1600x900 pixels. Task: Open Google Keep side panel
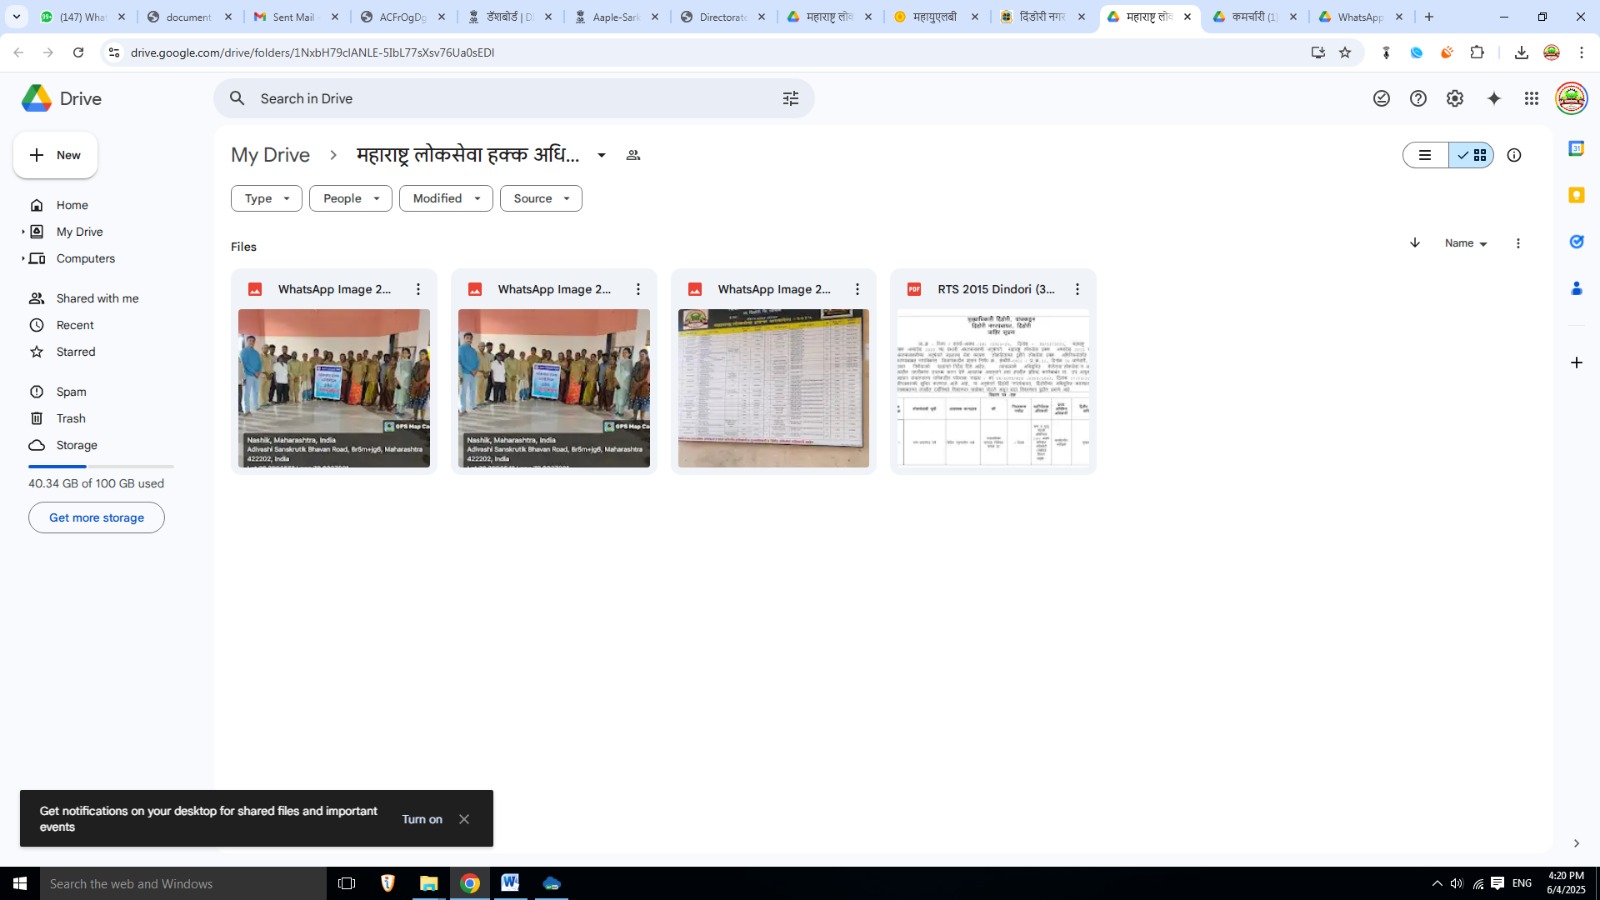pos(1576,195)
